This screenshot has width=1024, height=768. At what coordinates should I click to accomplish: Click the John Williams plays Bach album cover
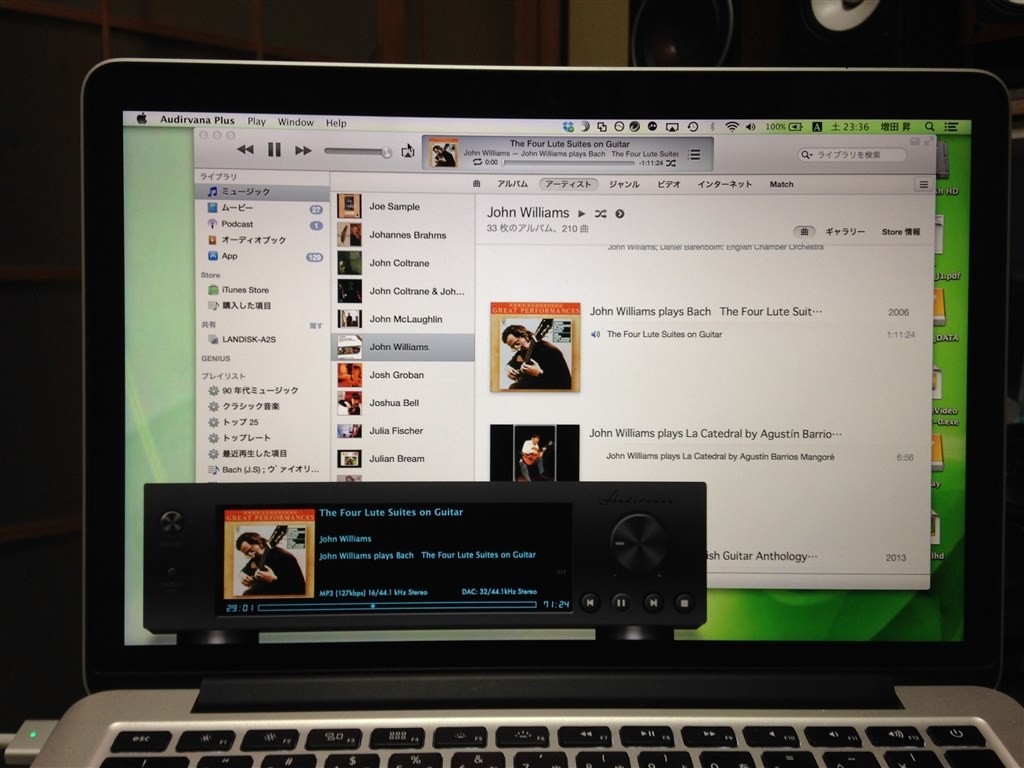[536, 347]
